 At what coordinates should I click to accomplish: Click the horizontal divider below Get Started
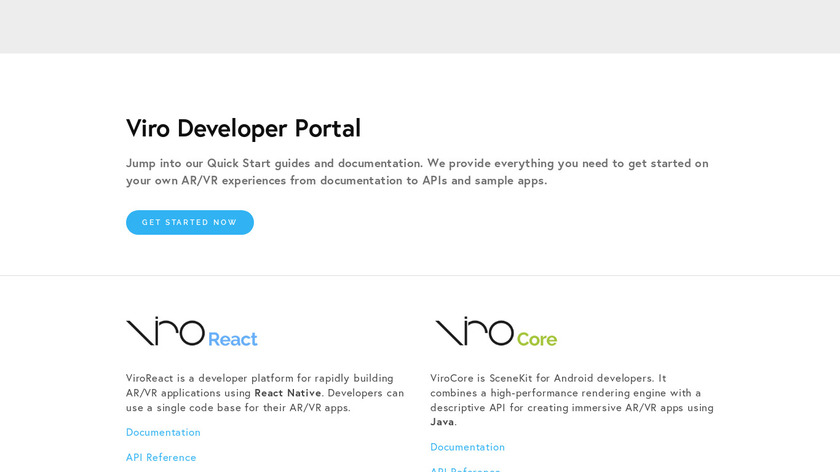tap(420, 275)
